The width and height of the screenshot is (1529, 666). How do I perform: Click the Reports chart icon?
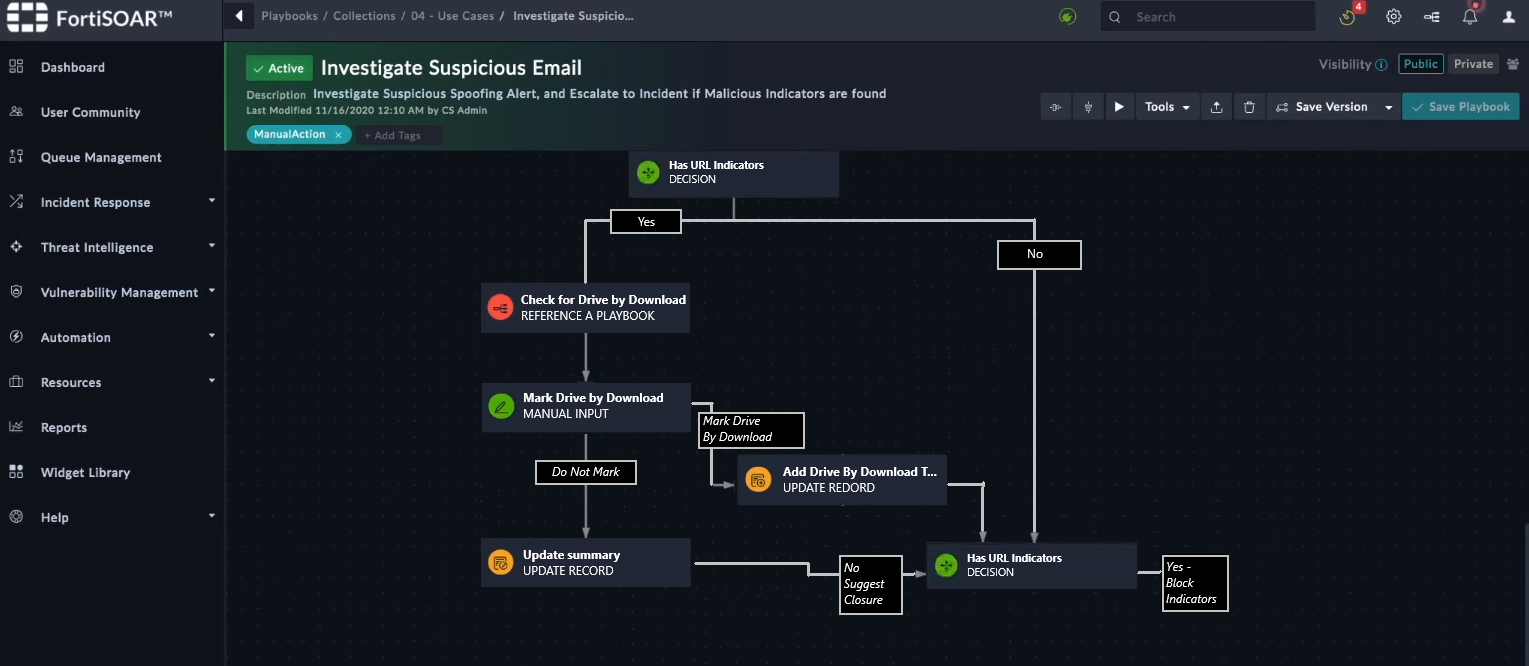(x=16, y=427)
